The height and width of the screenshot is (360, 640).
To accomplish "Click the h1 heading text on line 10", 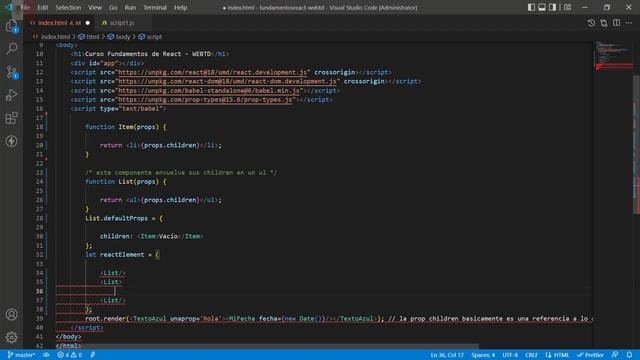I will (148, 54).
